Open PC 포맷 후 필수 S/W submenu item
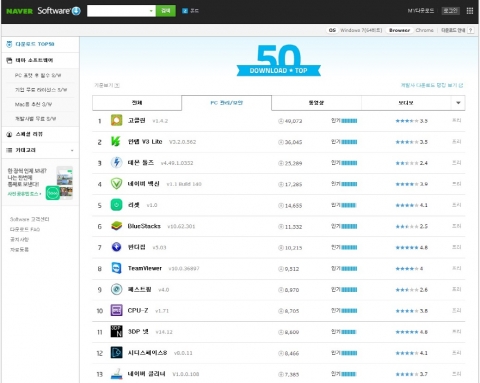The image size is (480, 383). point(38,76)
